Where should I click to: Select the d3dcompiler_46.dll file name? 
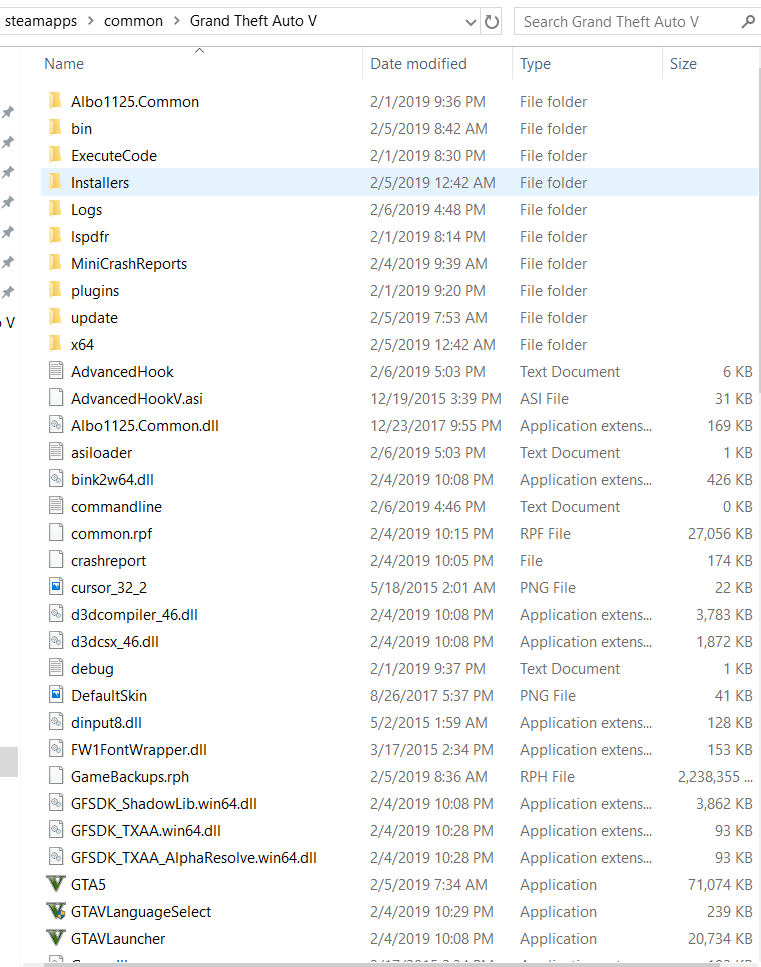tap(134, 614)
